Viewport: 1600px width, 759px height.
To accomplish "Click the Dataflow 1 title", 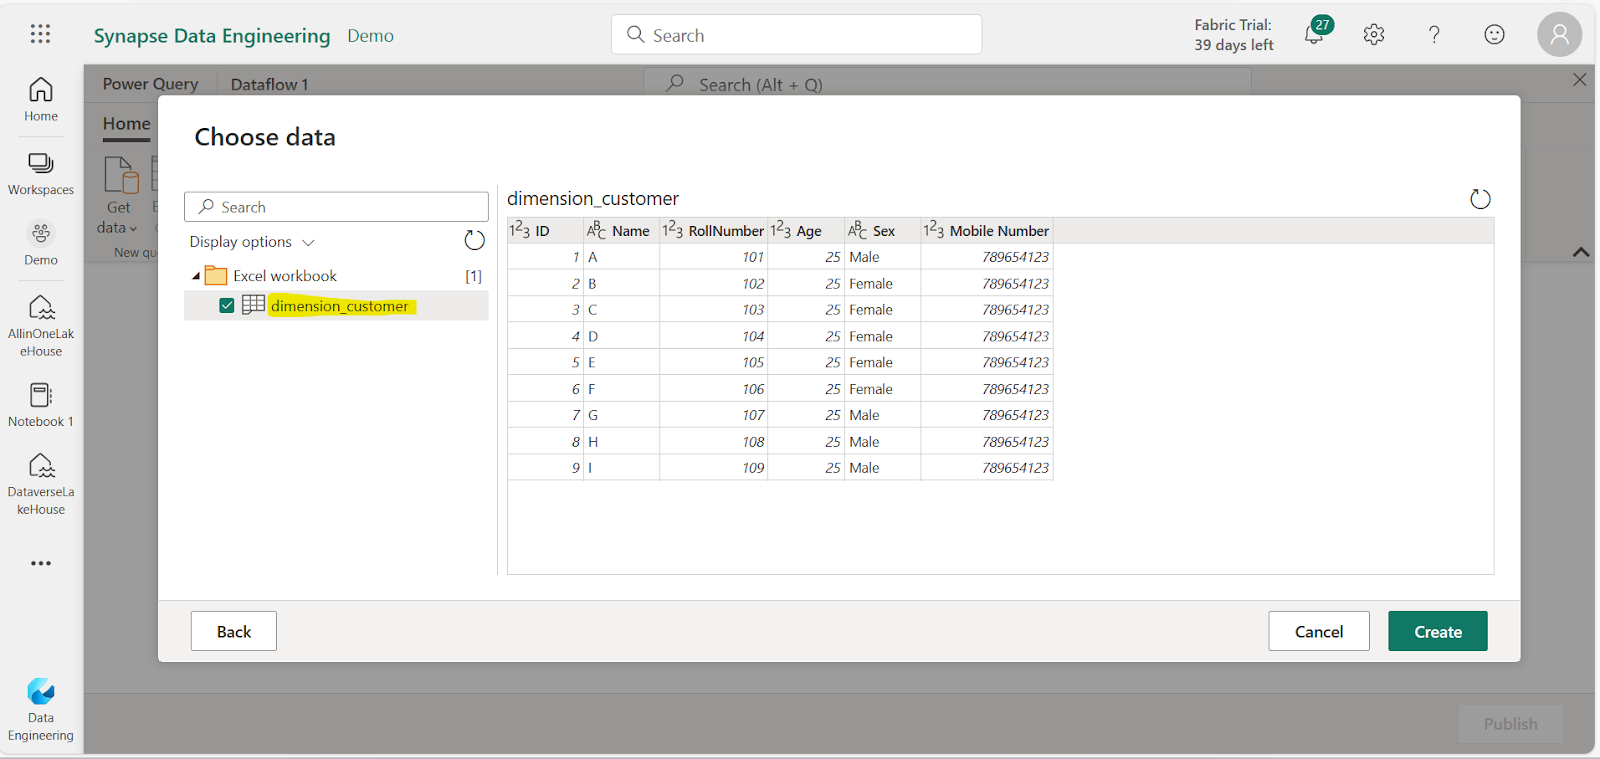I will [269, 85].
